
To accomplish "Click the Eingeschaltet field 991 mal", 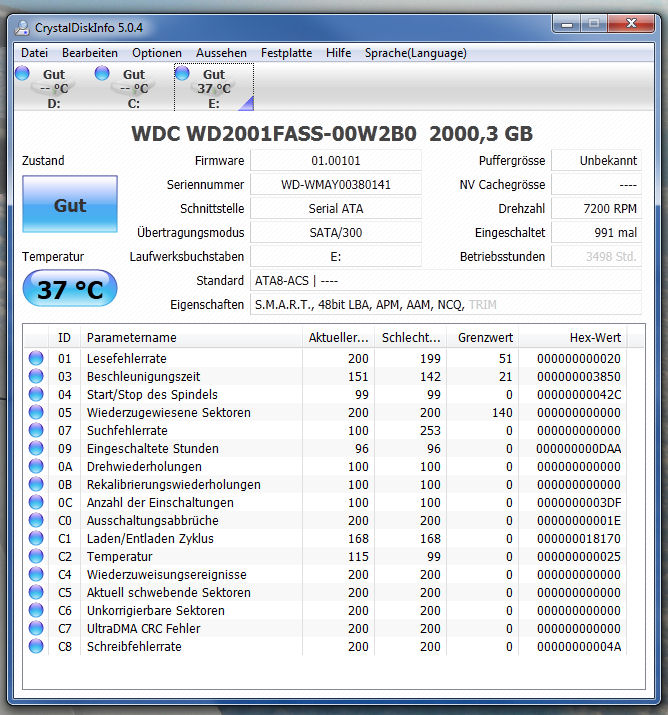I will [596, 233].
